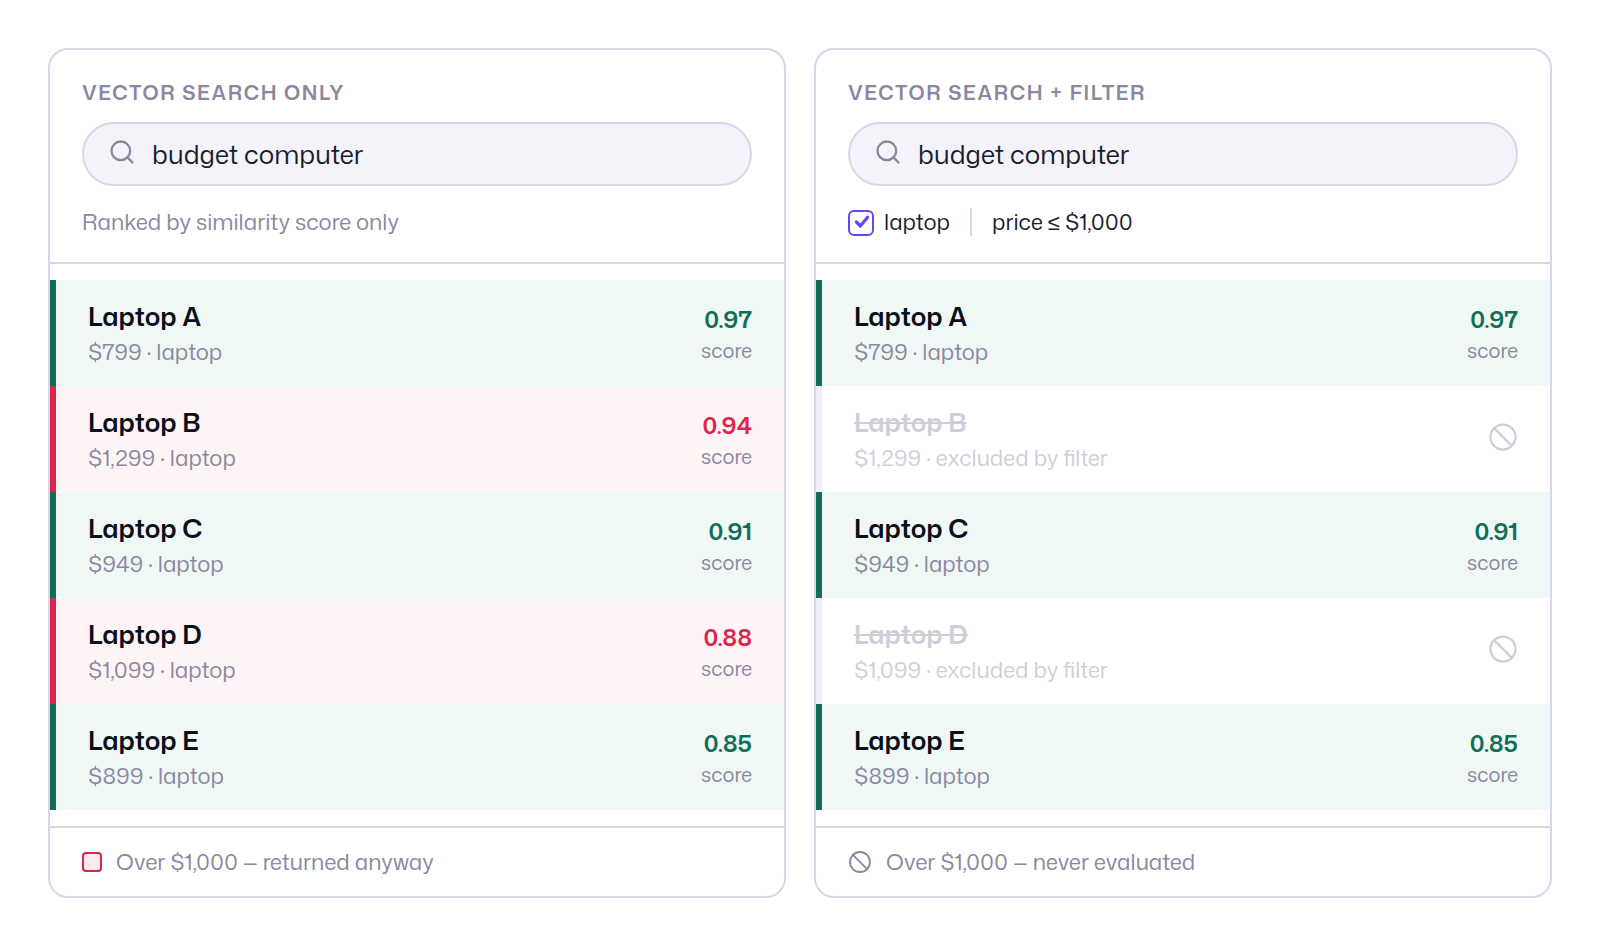Click the 0.97 score in the filtered panel
1600x946 pixels.
point(1494,320)
